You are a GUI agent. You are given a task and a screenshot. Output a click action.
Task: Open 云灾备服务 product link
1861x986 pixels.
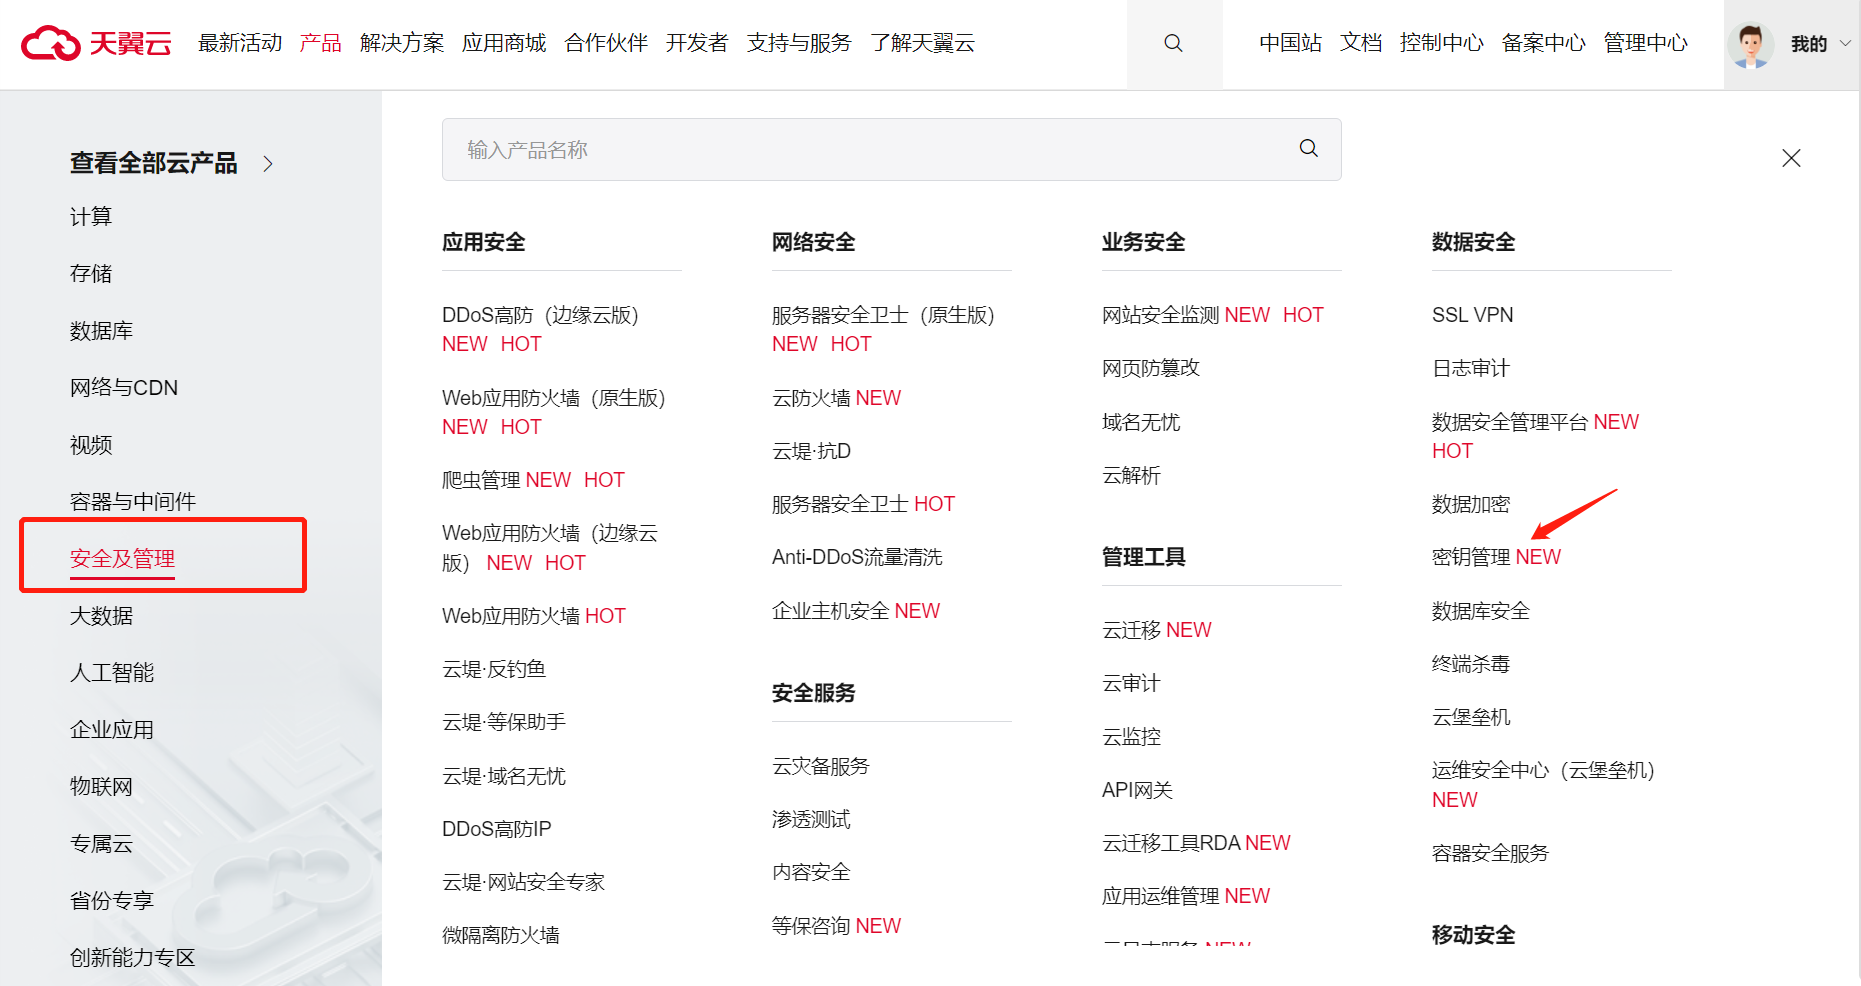(x=821, y=766)
